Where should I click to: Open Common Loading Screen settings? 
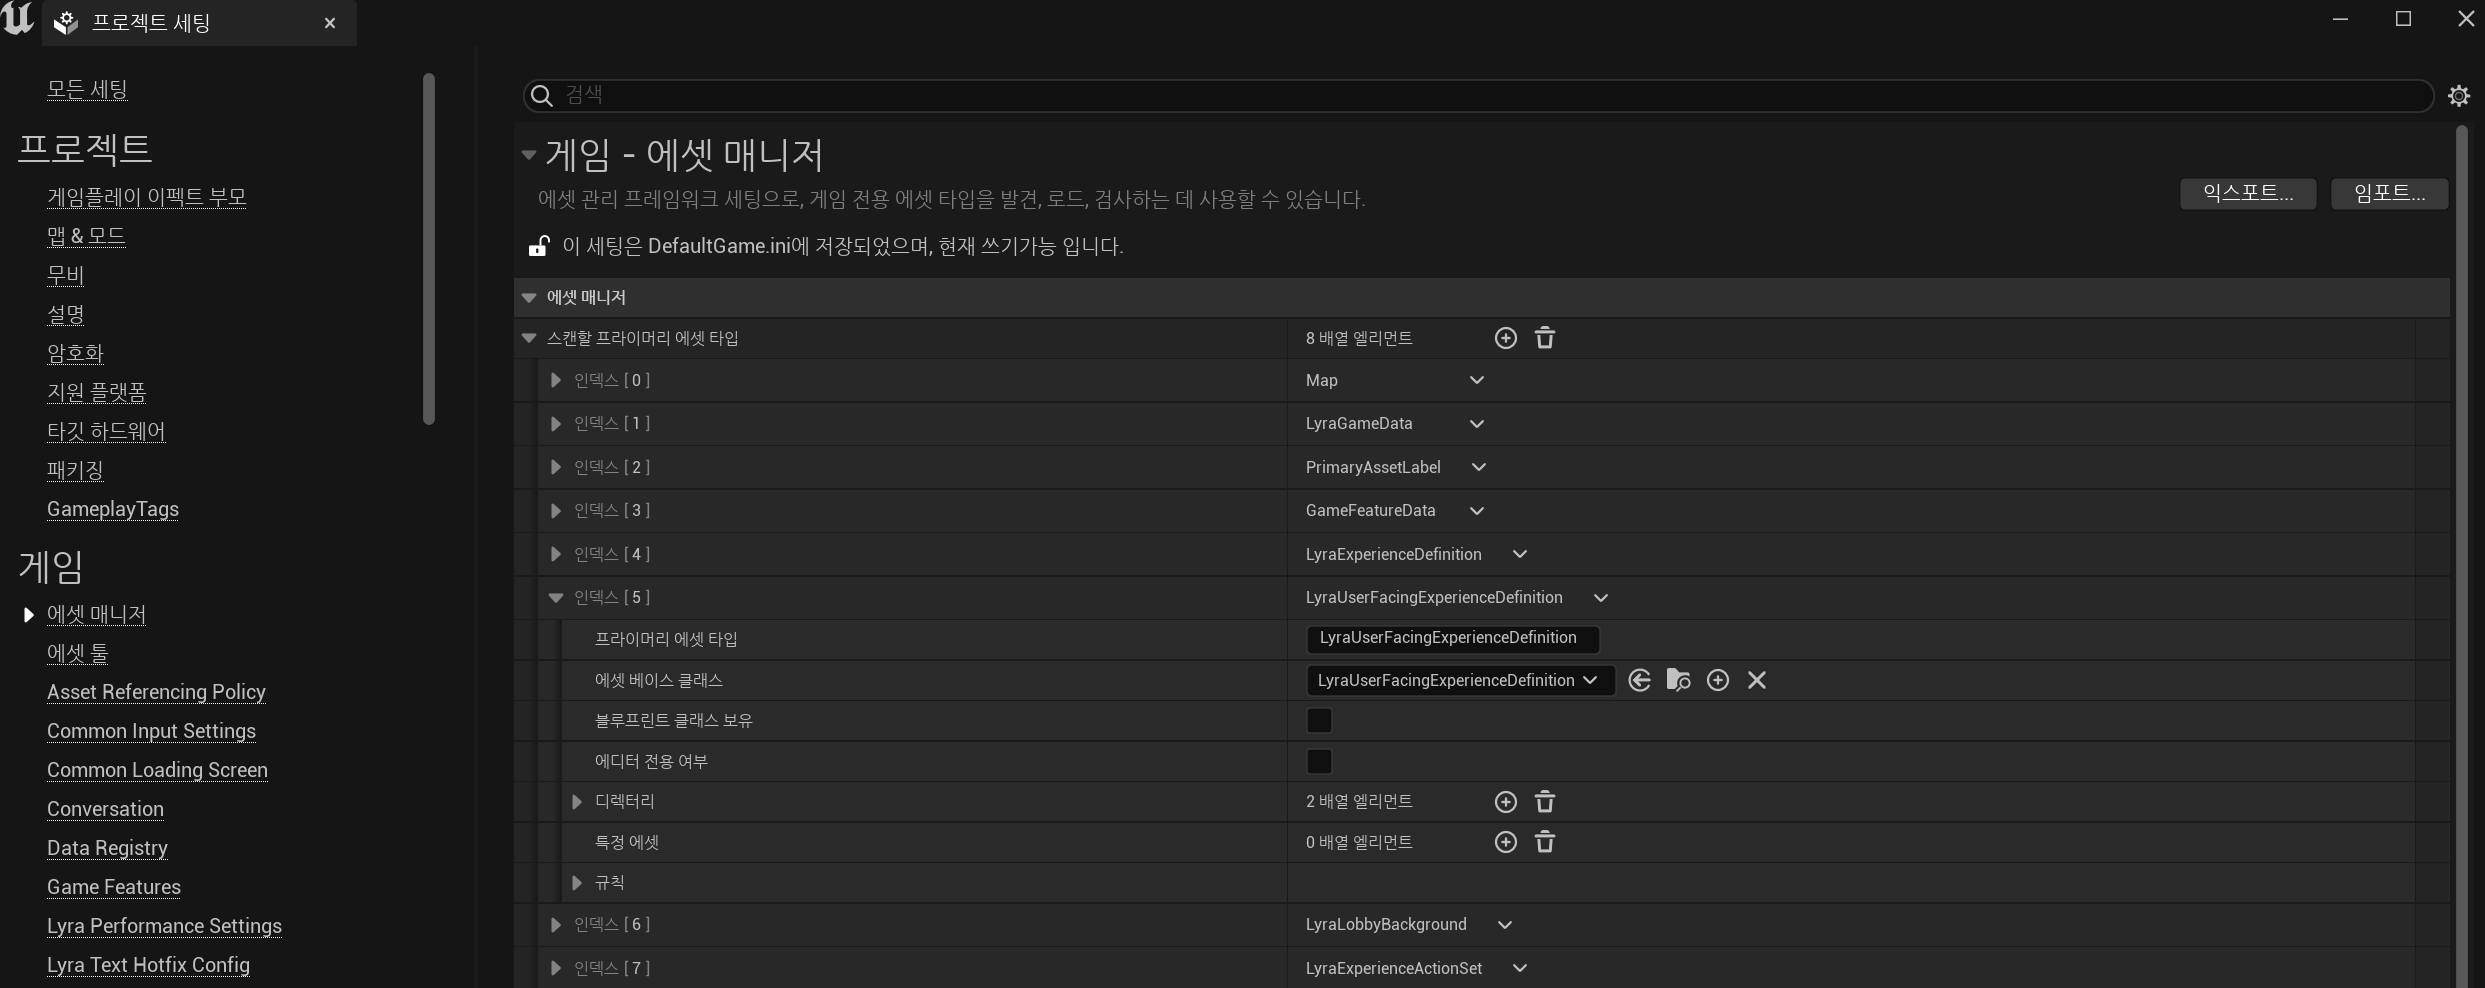[157, 770]
